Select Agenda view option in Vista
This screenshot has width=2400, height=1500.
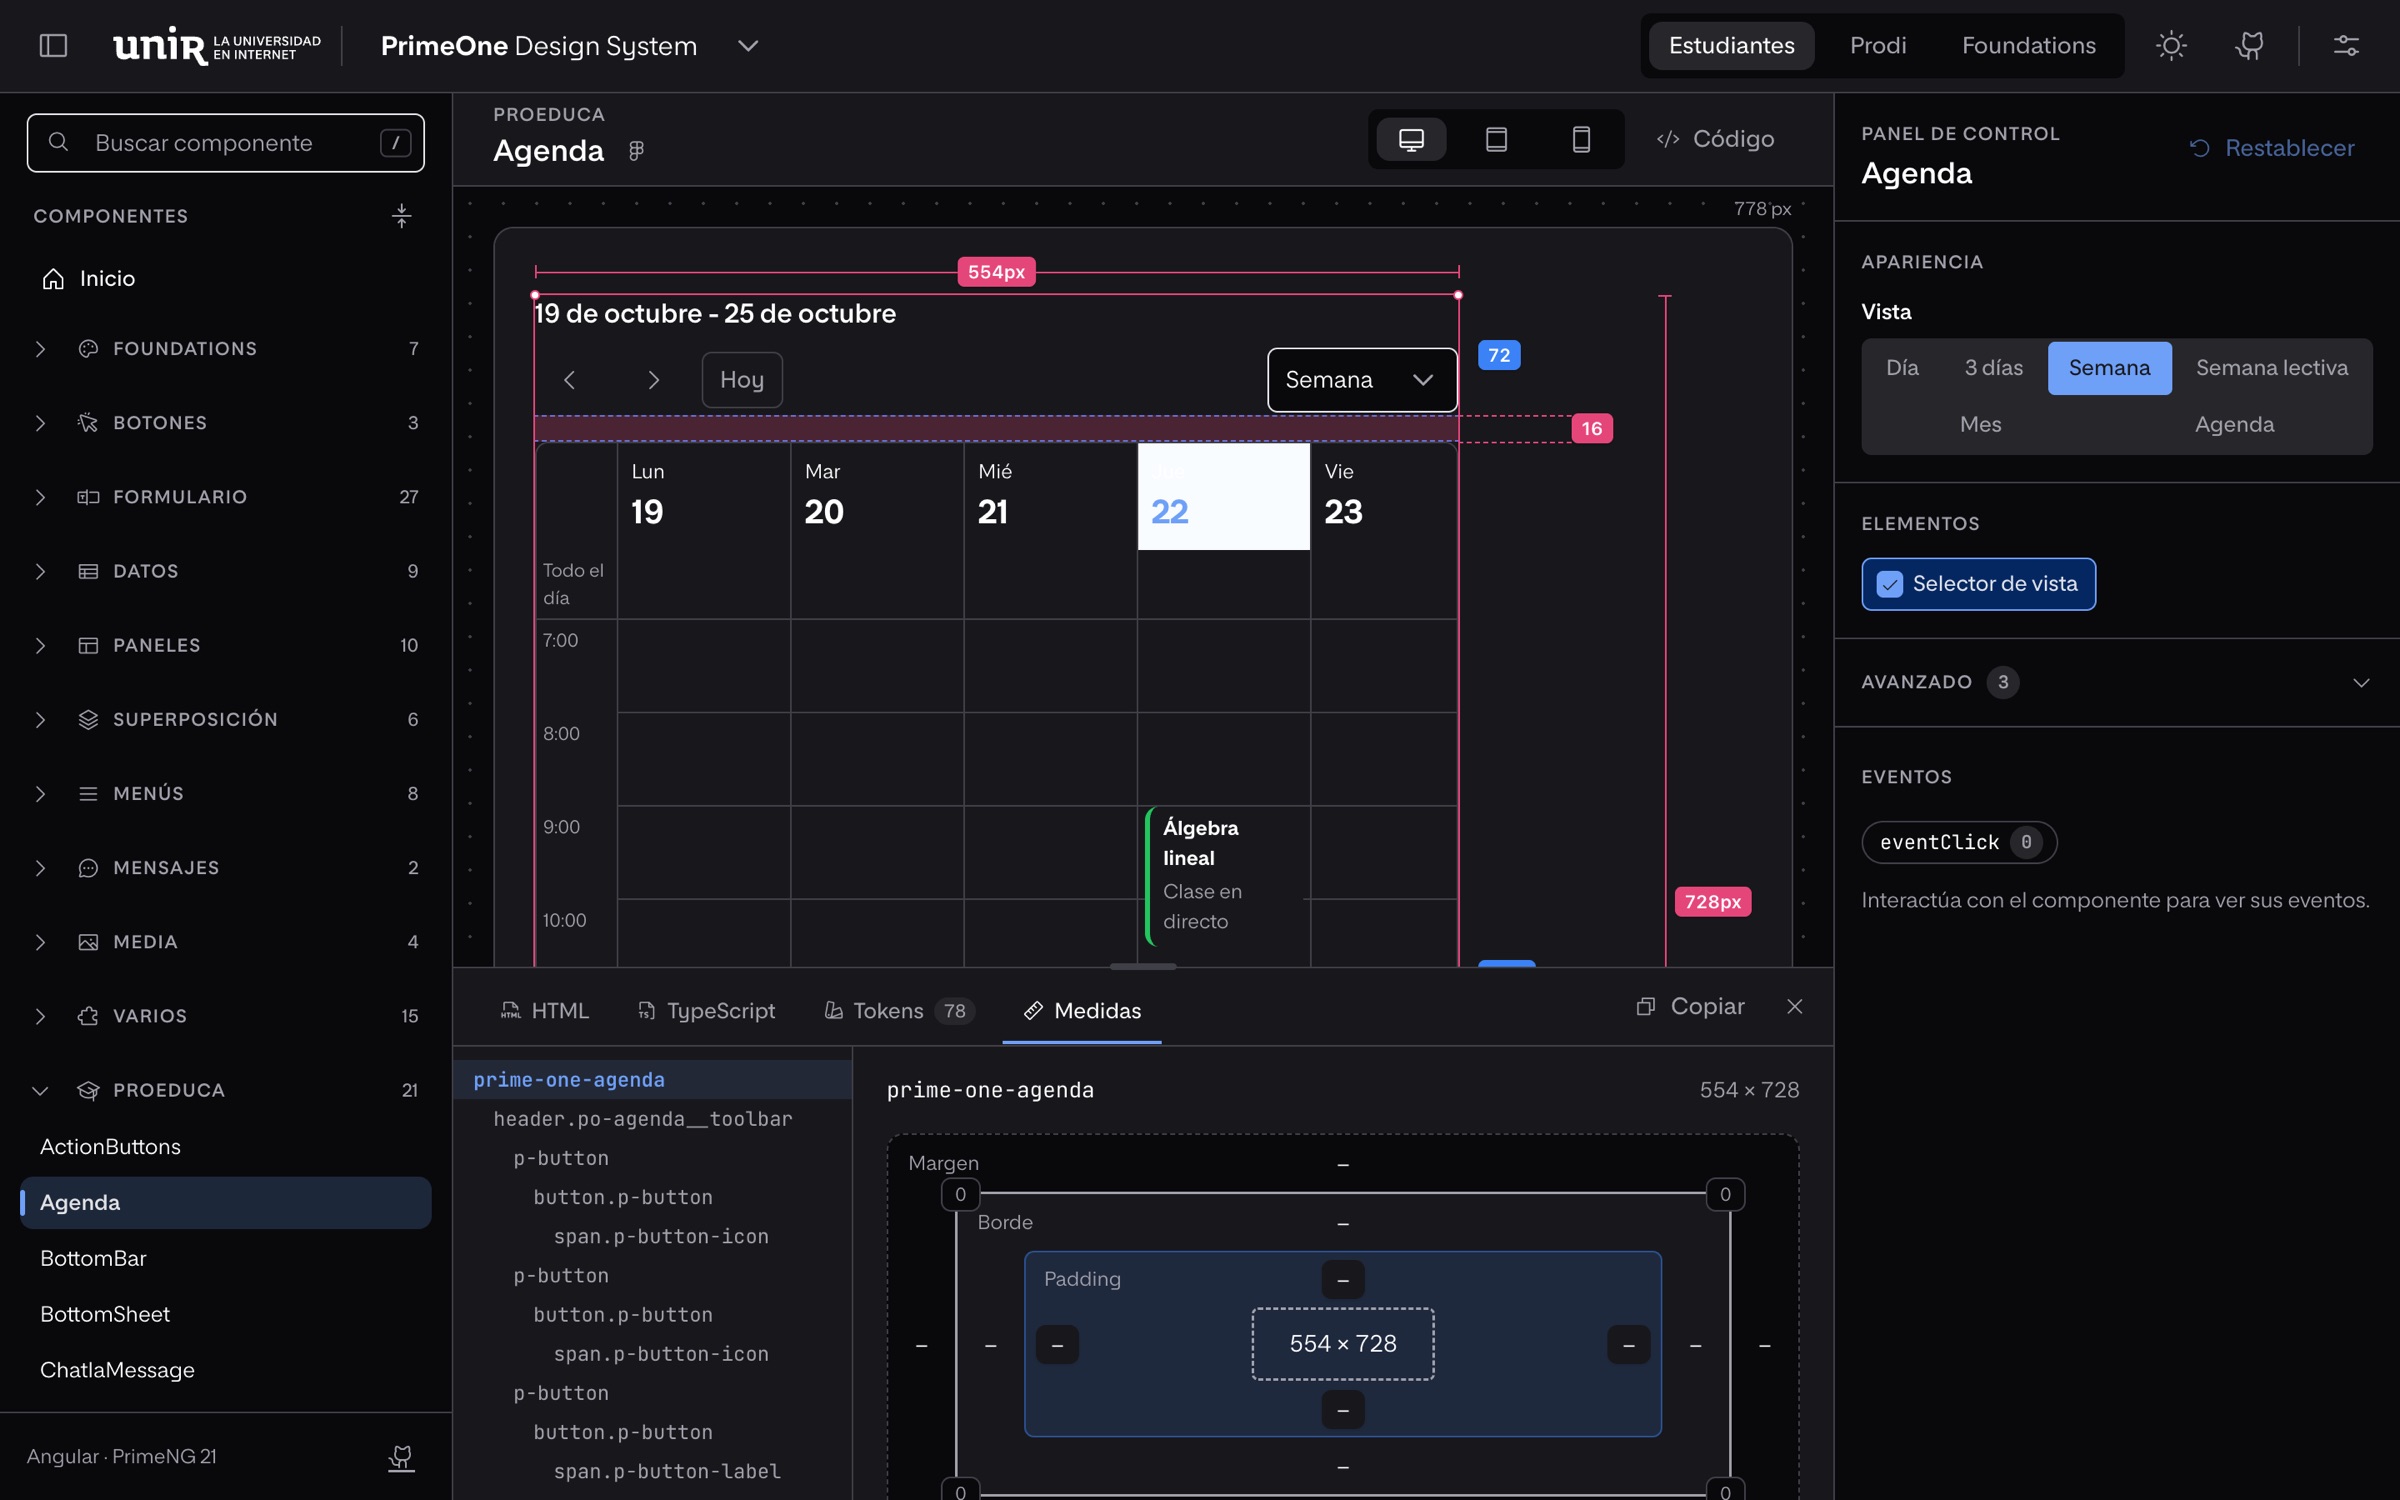click(x=2234, y=424)
